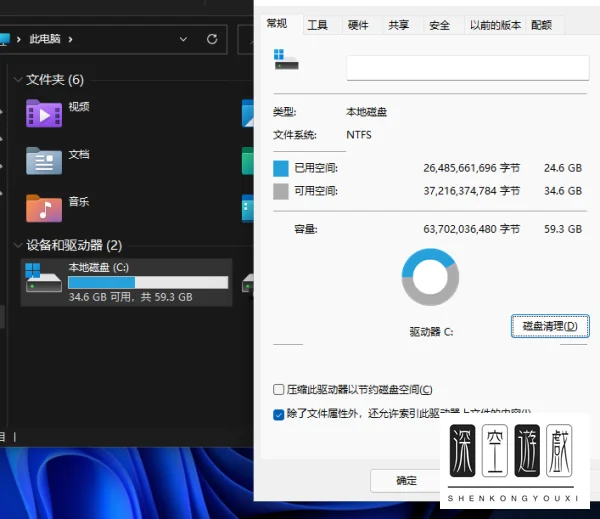Viewport: 600px width, 519px height.
Task: Click the chevron before 此电脑 in the path
Action: click(x=18, y=39)
